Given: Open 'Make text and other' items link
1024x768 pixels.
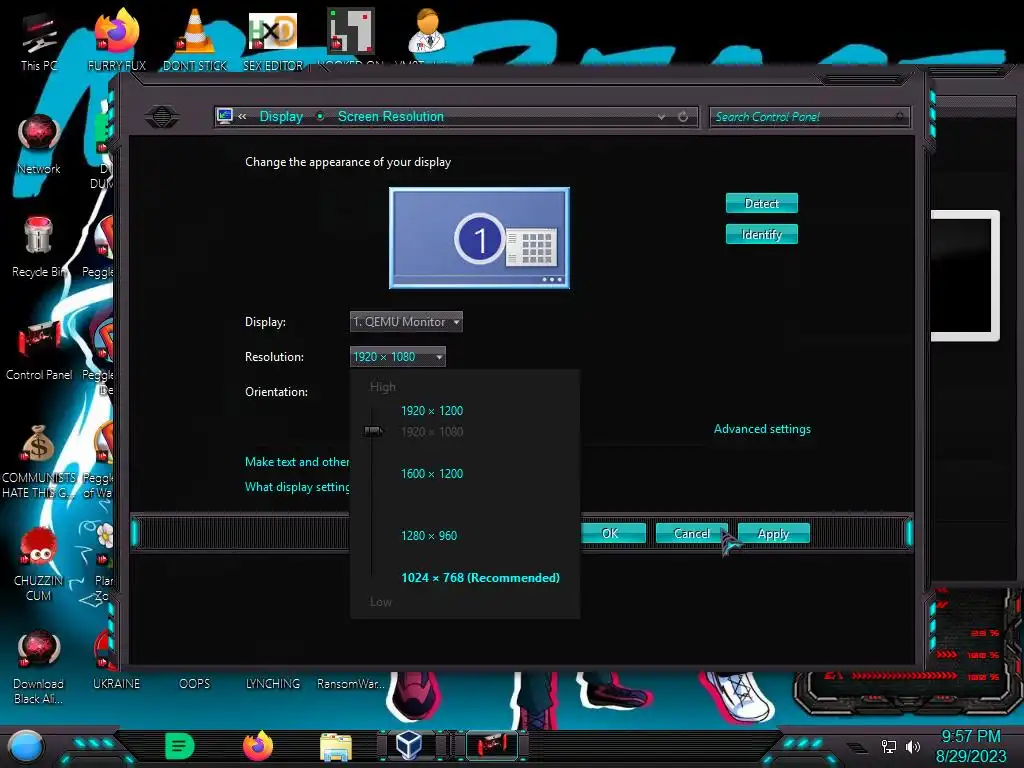Looking at the screenshot, I should click(297, 462).
